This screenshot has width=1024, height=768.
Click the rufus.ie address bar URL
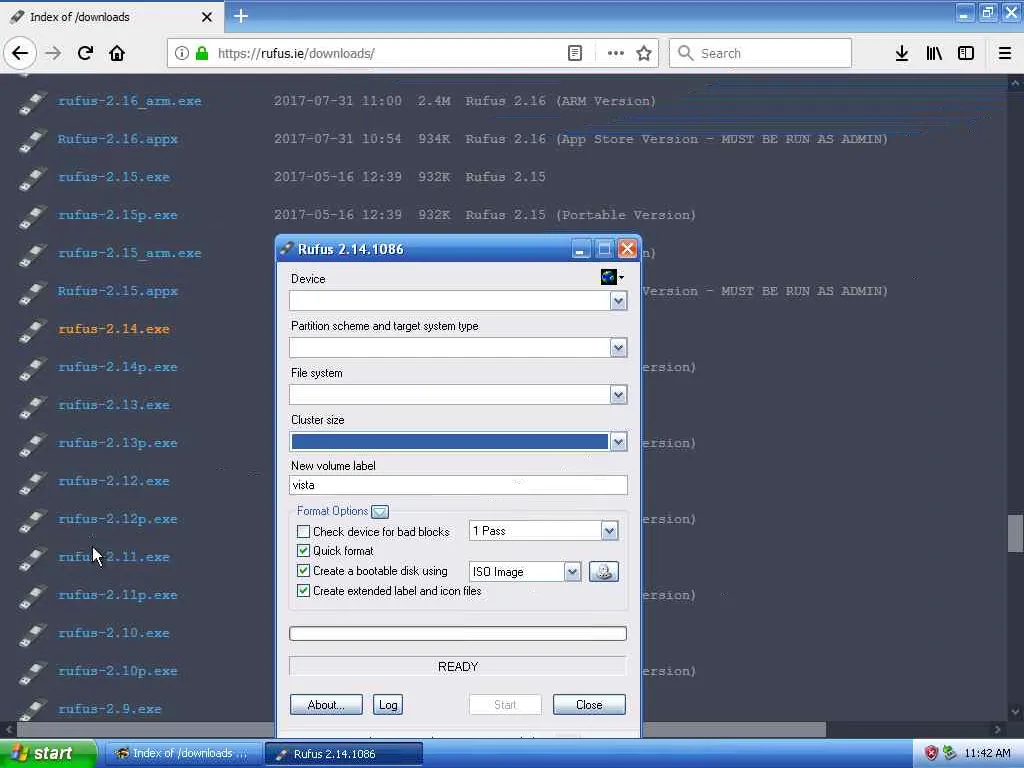click(296, 54)
